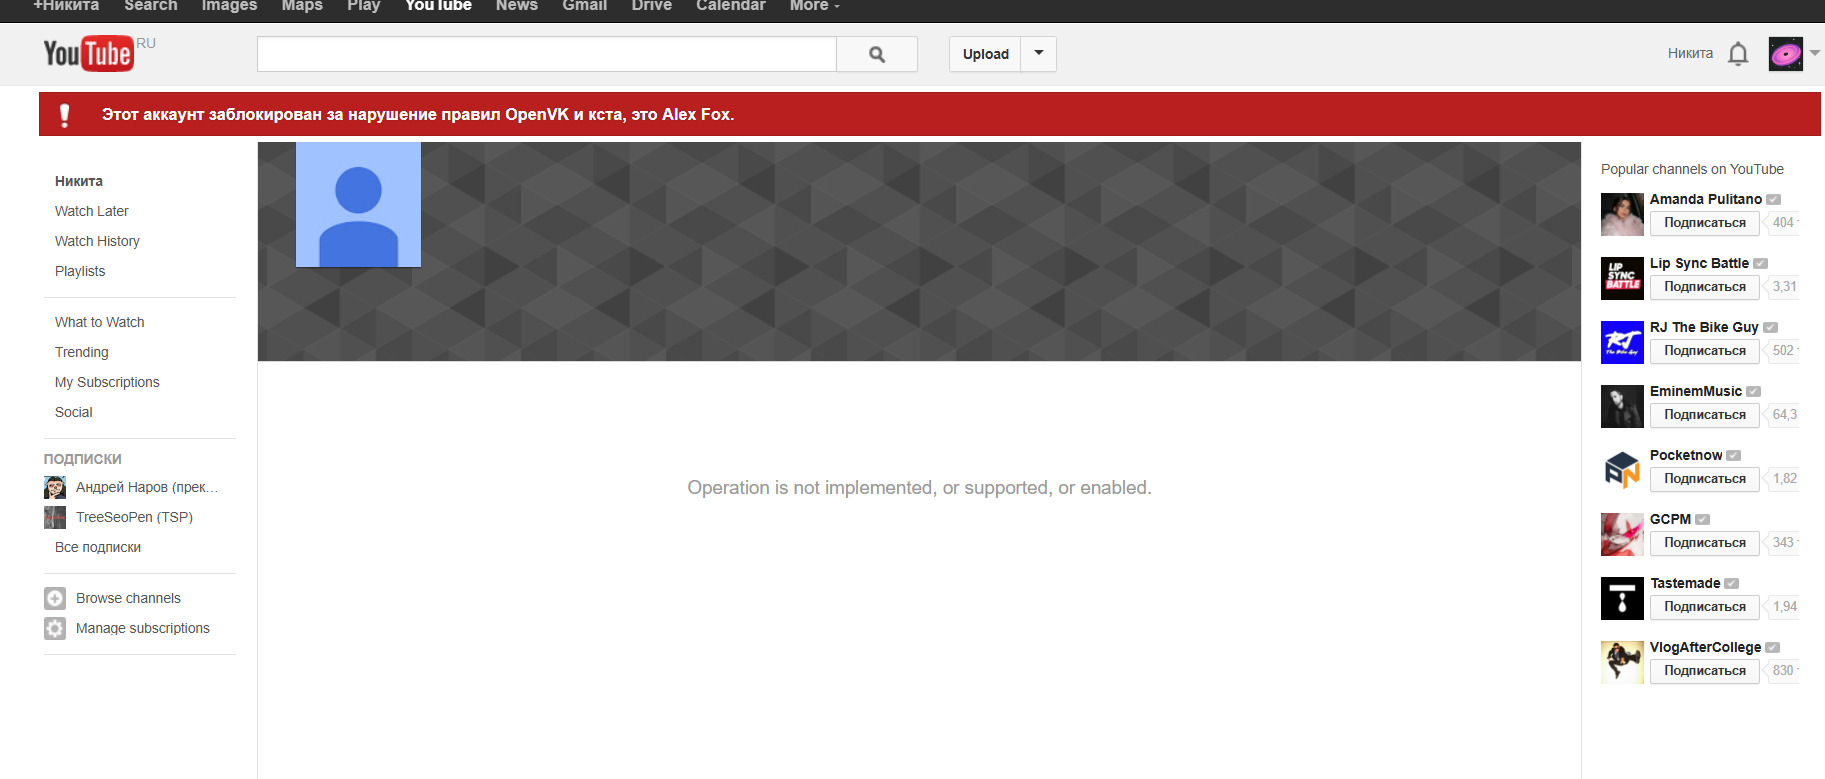The image size is (1825, 779).
Task: Open Андрей Наров subscription avatar
Action: coord(55,487)
